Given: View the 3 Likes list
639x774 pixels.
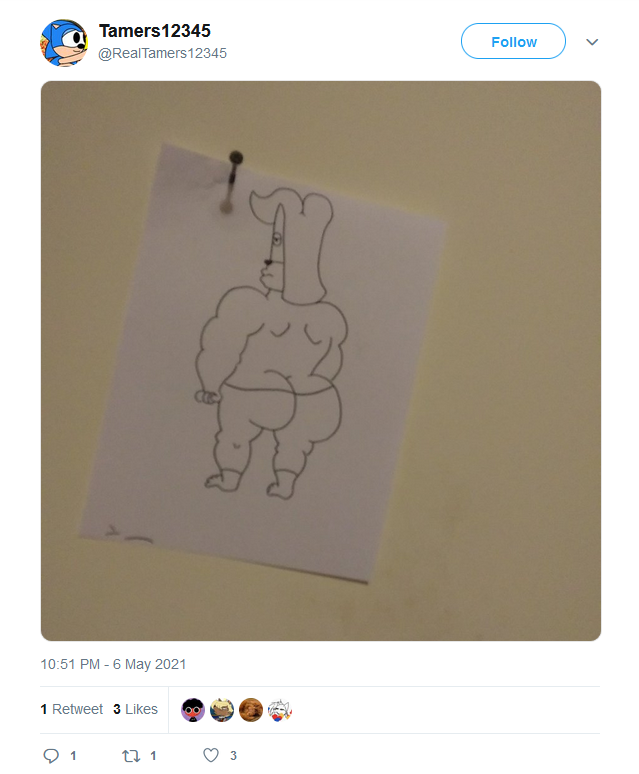Looking at the screenshot, I should 135,709.
